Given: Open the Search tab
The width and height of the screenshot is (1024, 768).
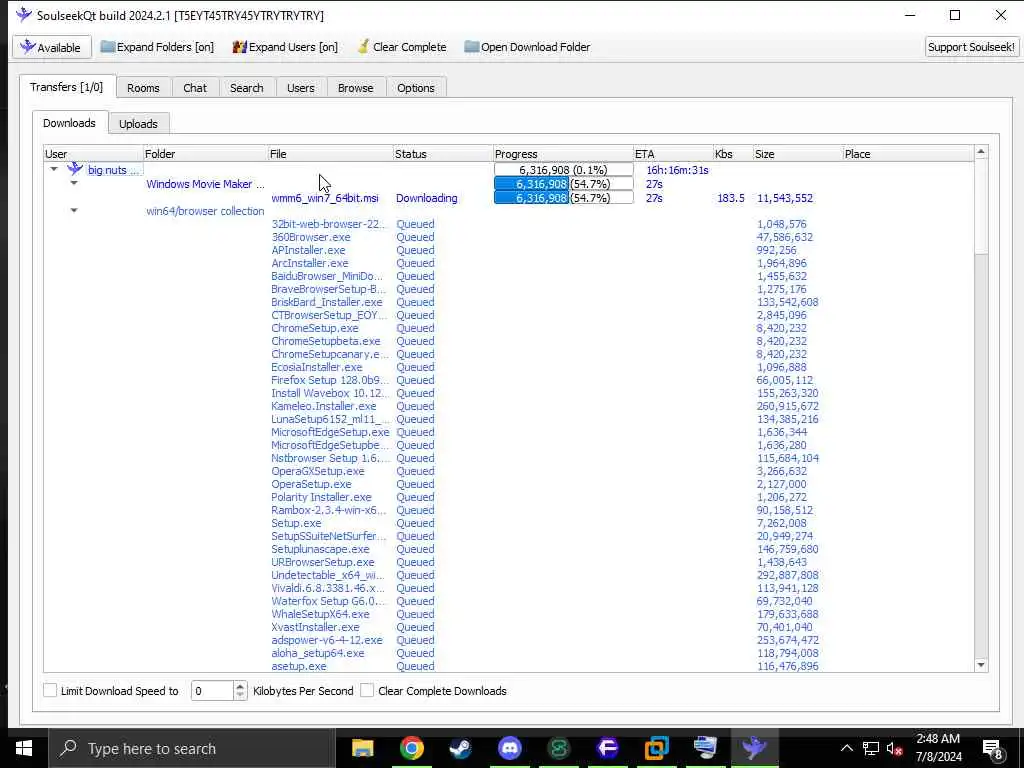Looking at the screenshot, I should point(246,88).
